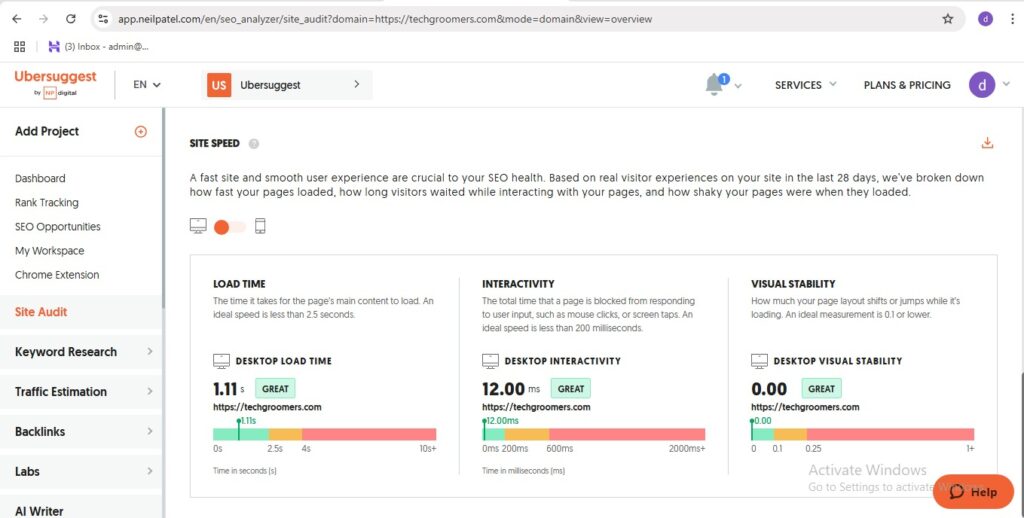Open notifications bell icon
Image resolution: width=1024 pixels, height=518 pixels.
pyautogui.click(x=716, y=84)
